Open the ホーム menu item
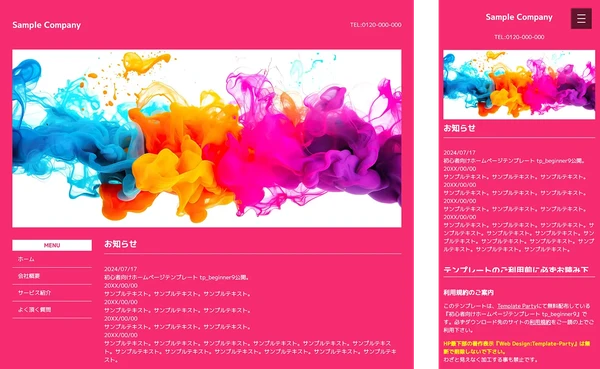Screen dimensions: 600x369 coord(52,259)
